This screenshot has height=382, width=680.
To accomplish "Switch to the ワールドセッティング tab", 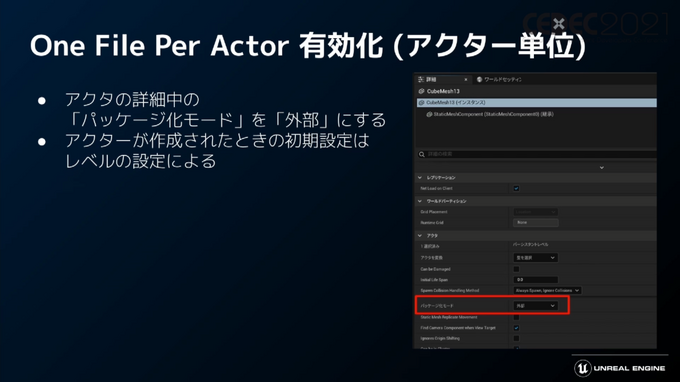I will coord(499,79).
